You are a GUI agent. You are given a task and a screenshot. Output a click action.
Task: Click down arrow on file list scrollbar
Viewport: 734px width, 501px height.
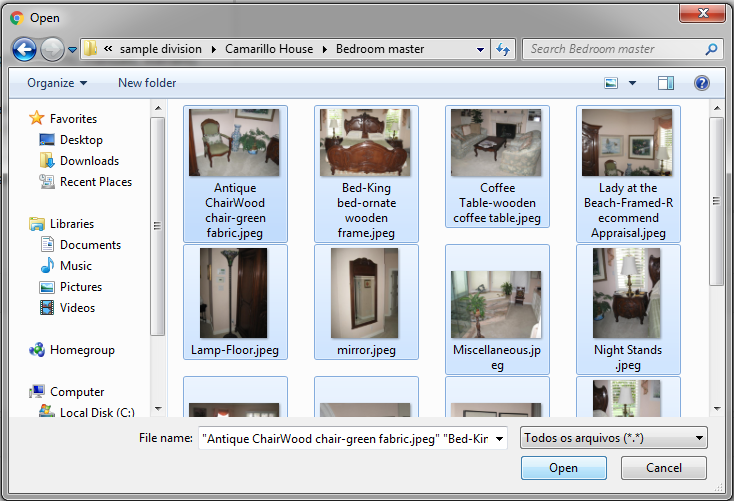tap(717, 409)
